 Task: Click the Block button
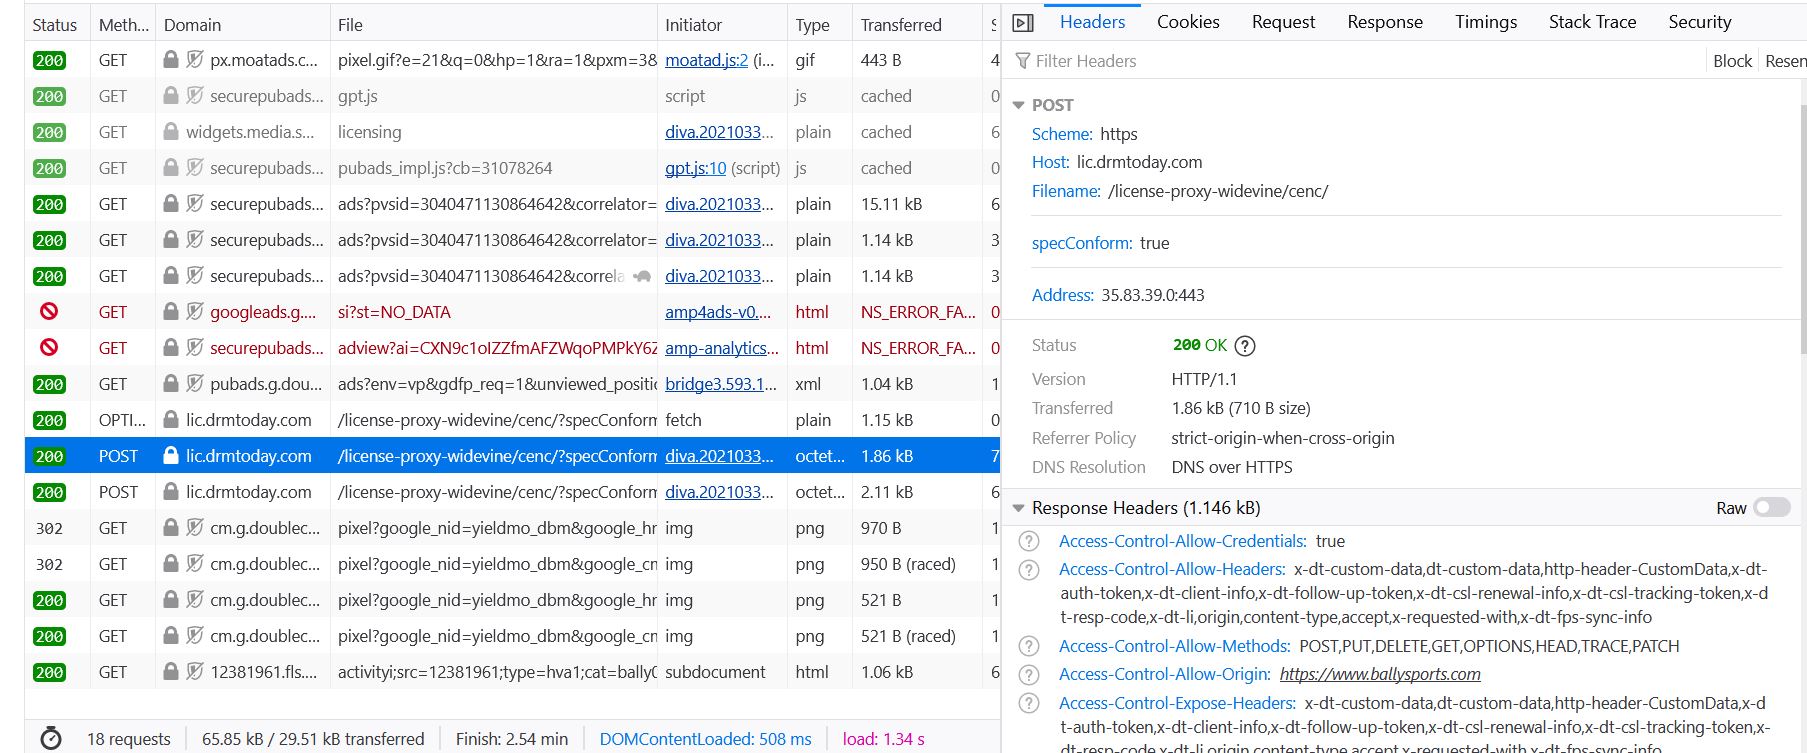[1732, 61]
